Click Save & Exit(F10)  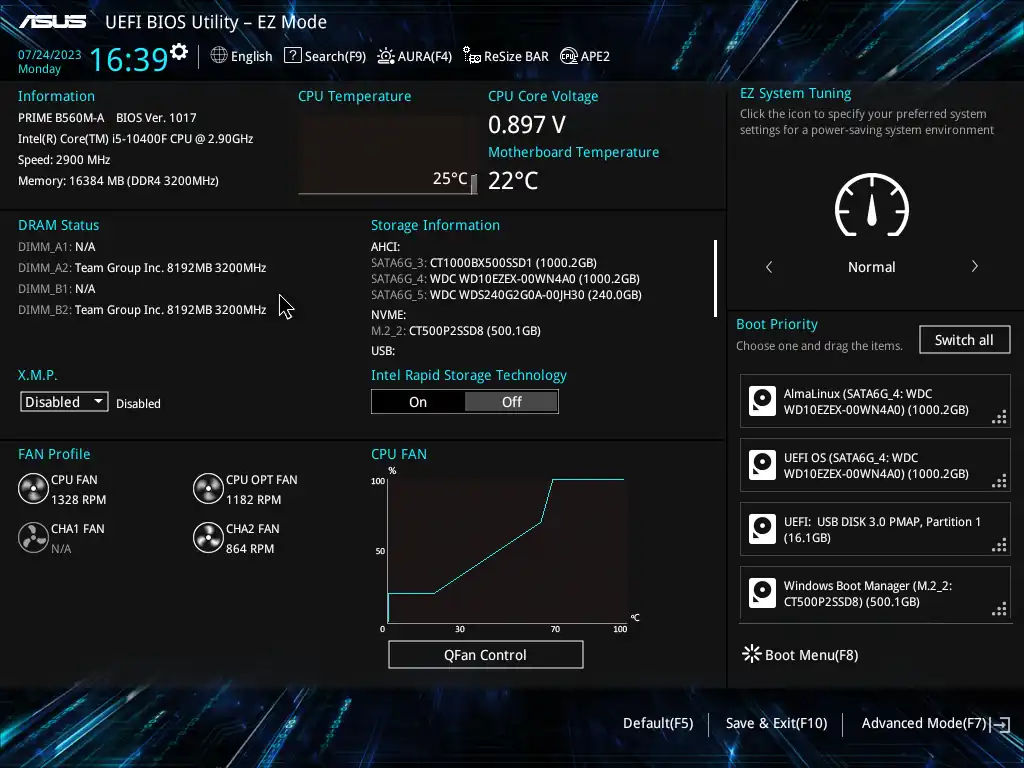[x=776, y=723]
